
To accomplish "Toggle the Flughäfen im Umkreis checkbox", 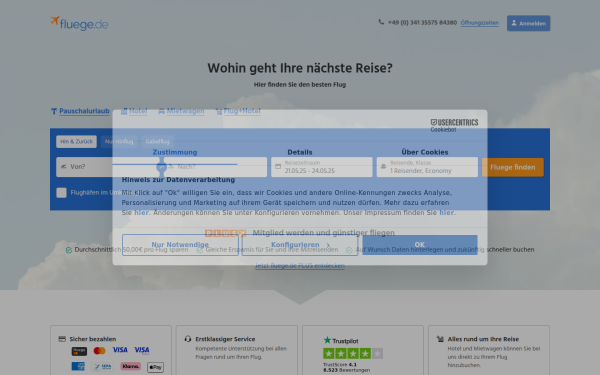I will pyautogui.click(x=61, y=192).
